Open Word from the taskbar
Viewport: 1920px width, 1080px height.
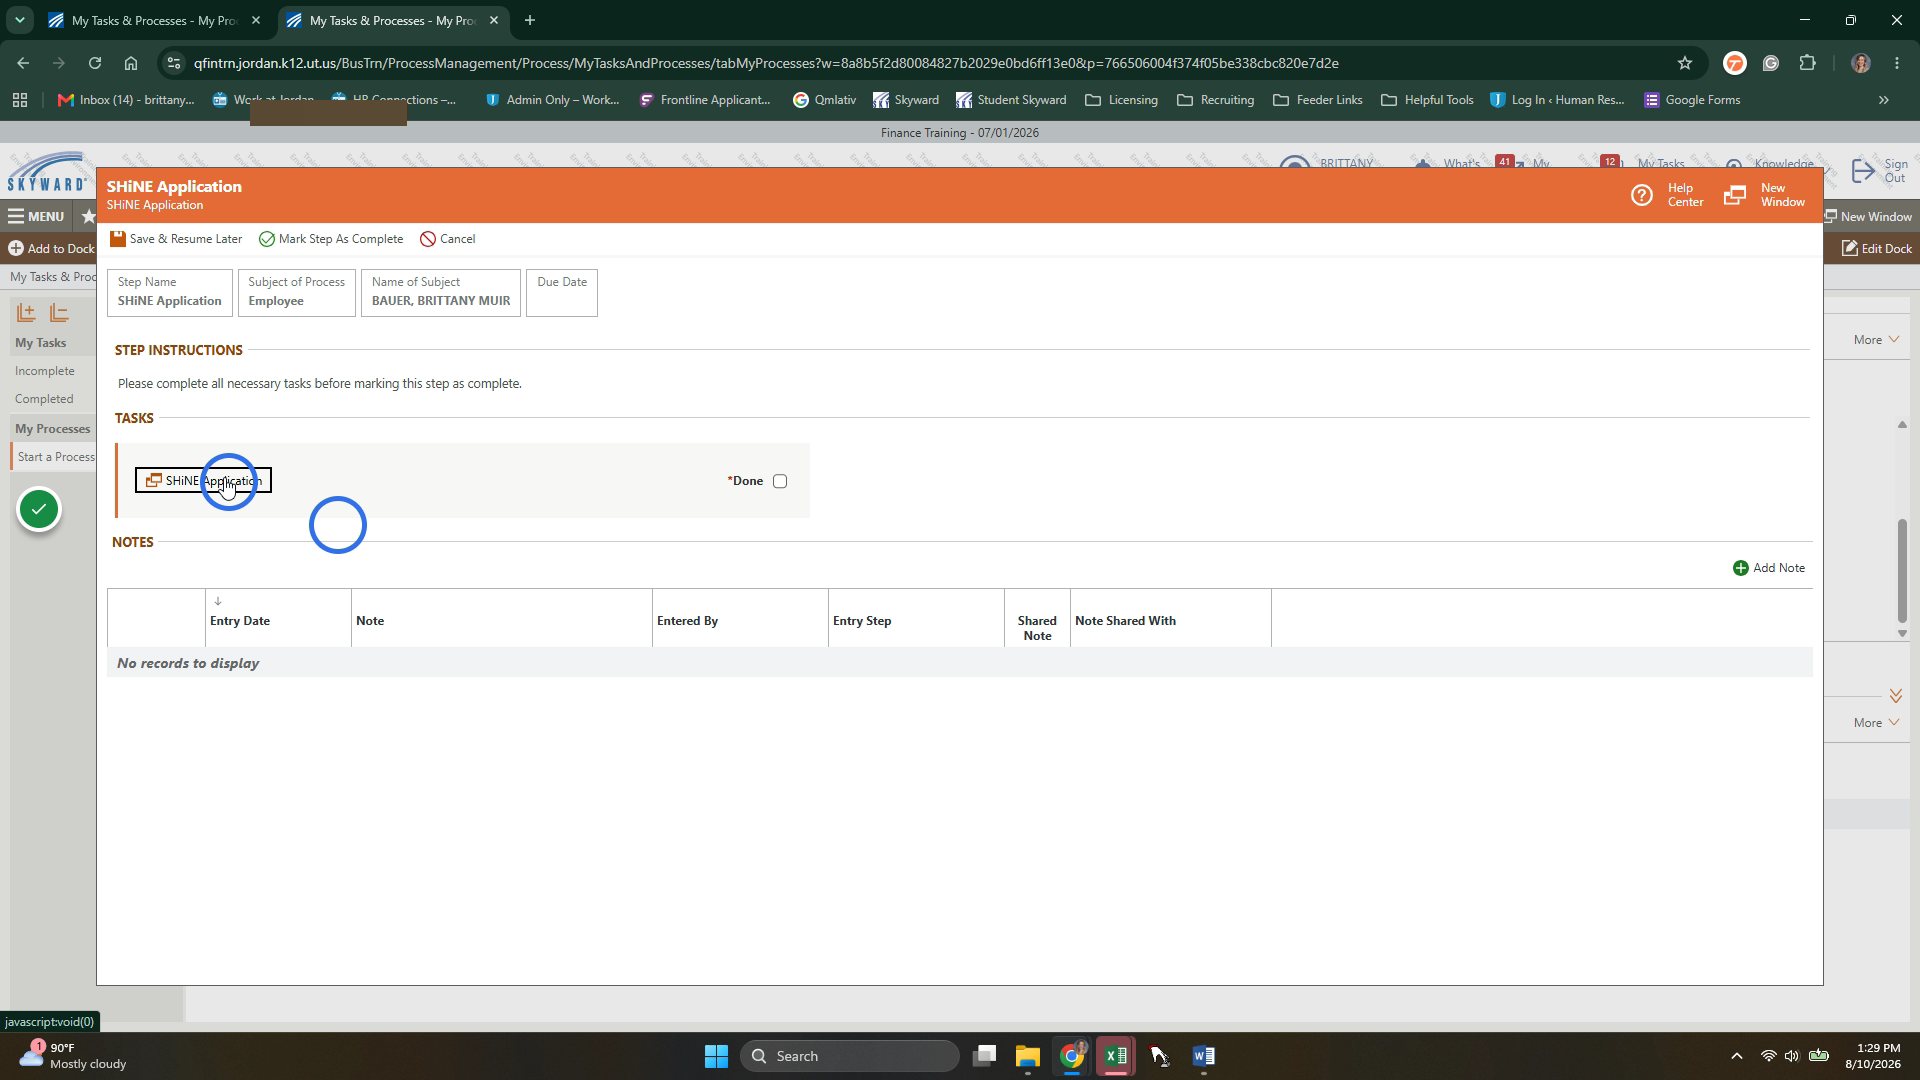coord(1204,1056)
